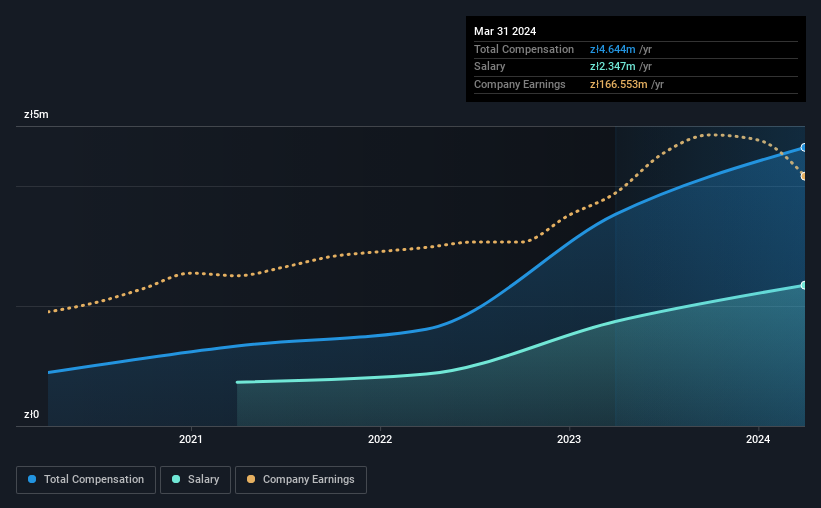Click the zł2.347m salary value
The image size is (821, 508).
(613, 67)
